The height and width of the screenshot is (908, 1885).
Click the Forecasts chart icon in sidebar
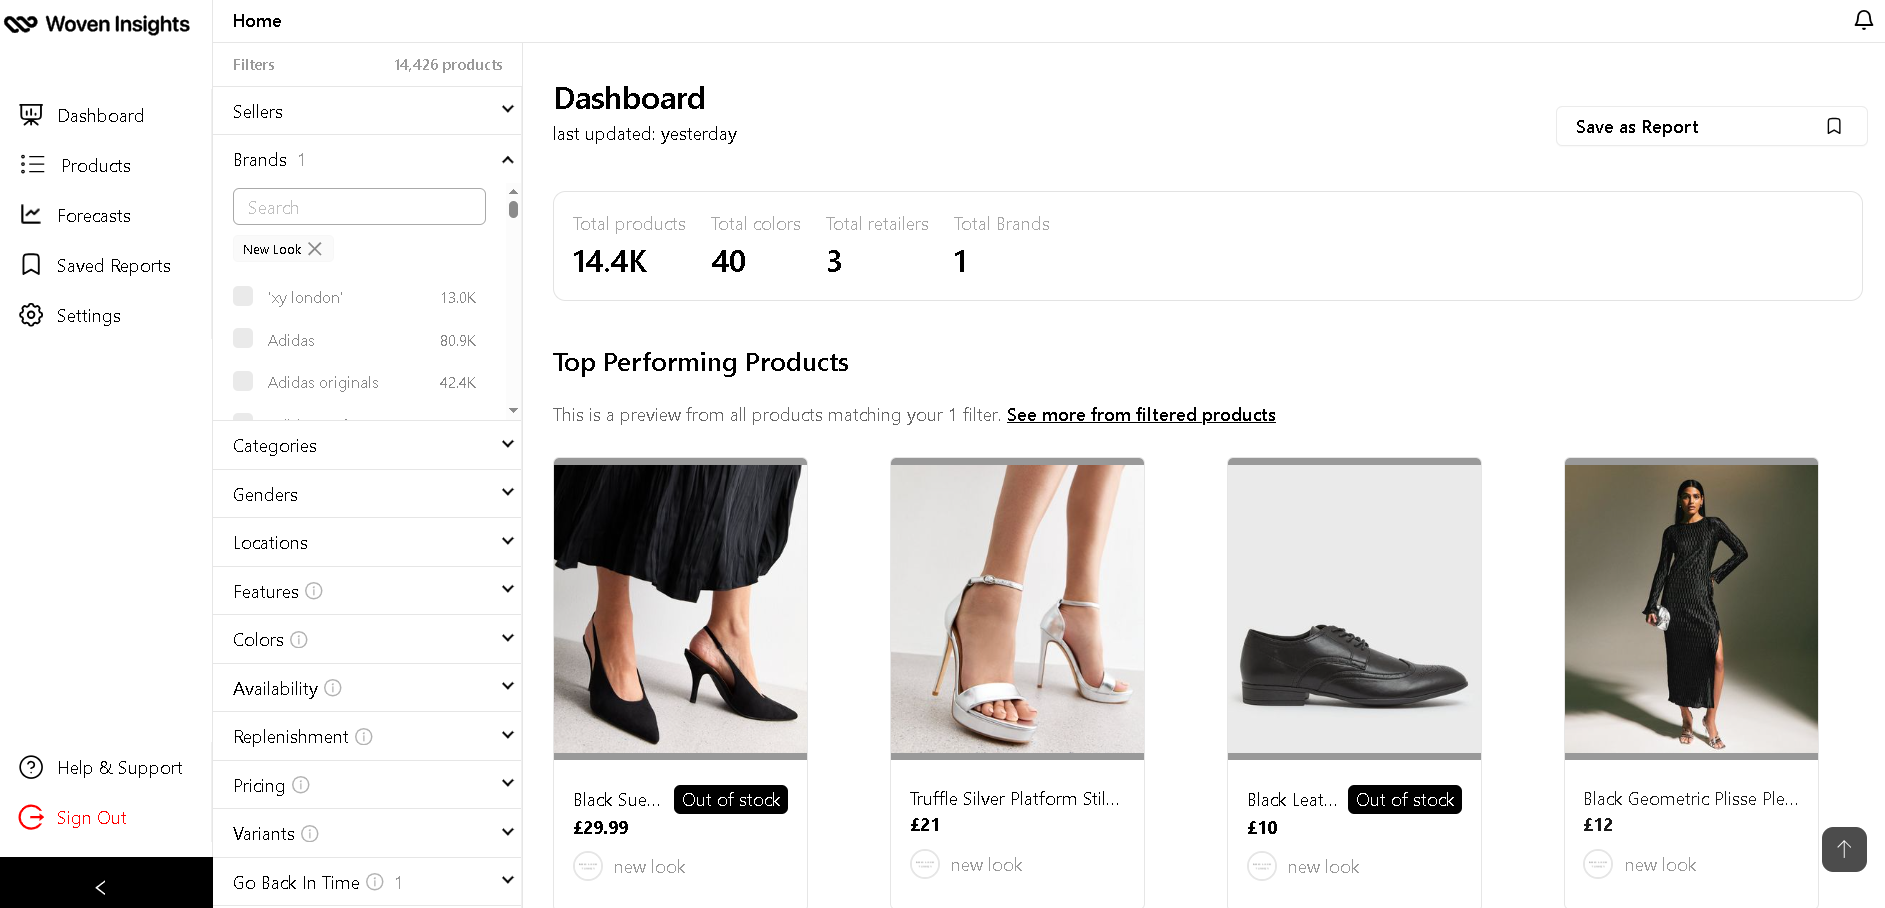(31, 214)
